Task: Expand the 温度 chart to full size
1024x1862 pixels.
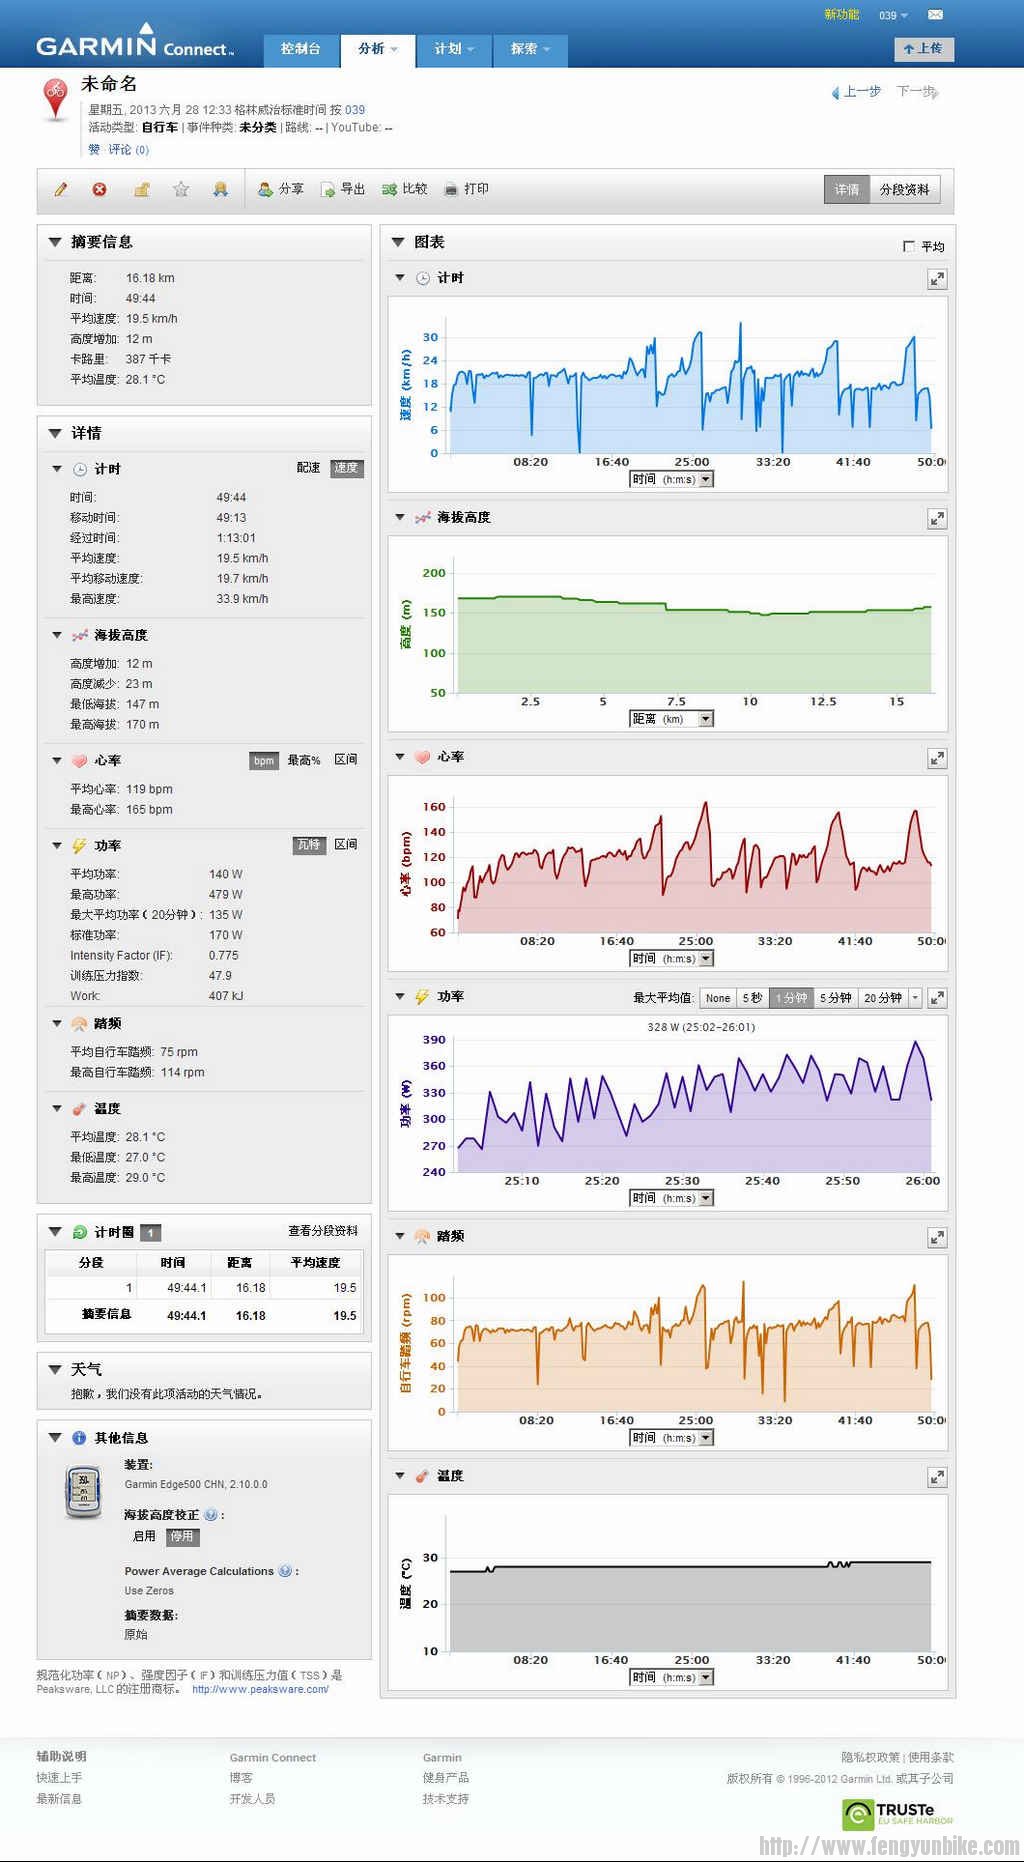Action: pyautogui.click(x=937, y=1477)
